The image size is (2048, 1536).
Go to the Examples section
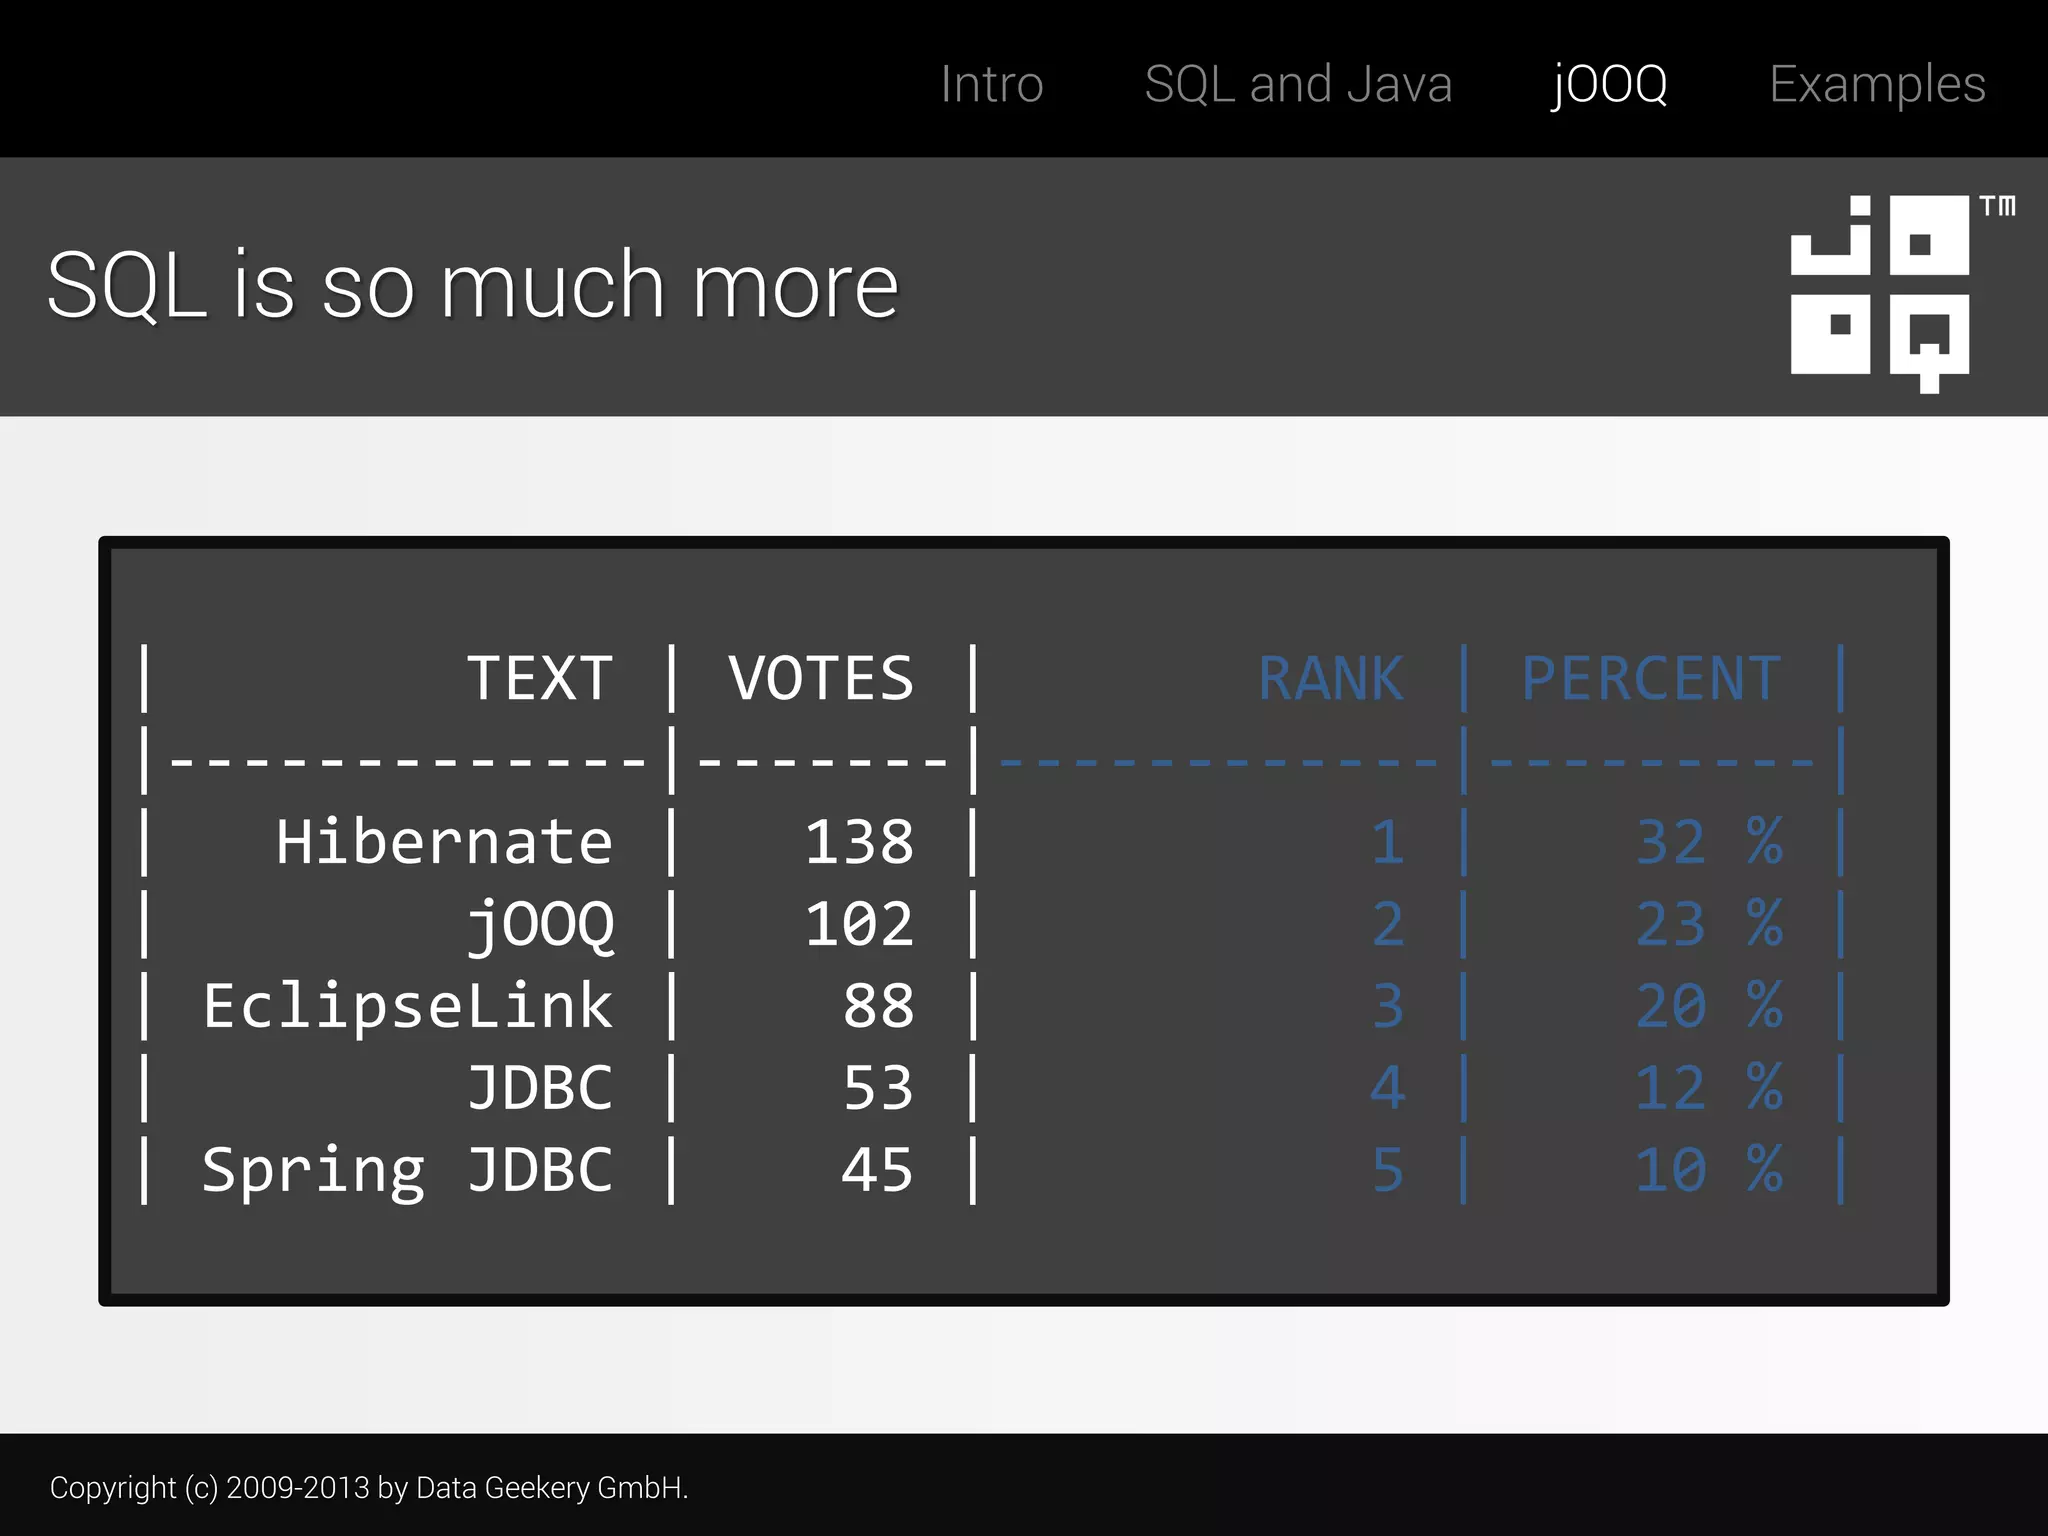(1877, 86)
